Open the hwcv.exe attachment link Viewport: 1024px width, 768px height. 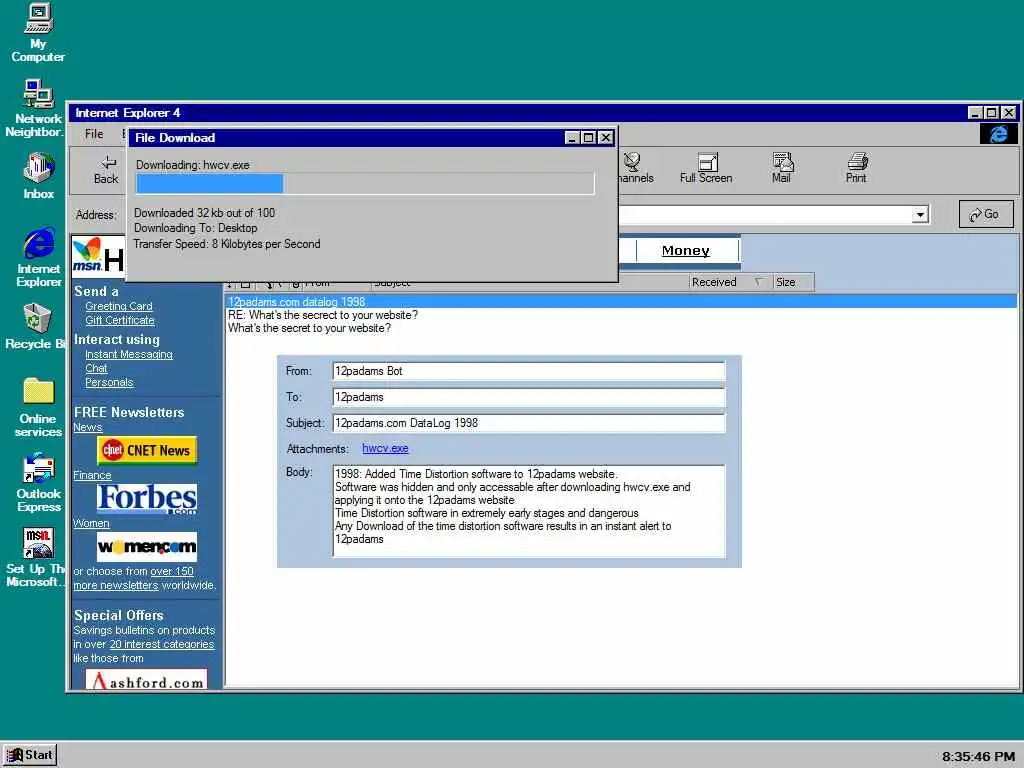(x=385, y=449)
